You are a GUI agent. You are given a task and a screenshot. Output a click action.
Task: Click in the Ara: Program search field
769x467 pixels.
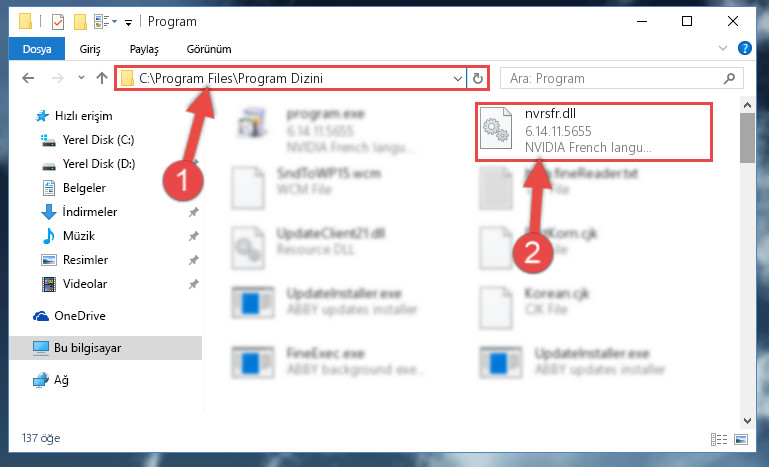coord(613,78)
